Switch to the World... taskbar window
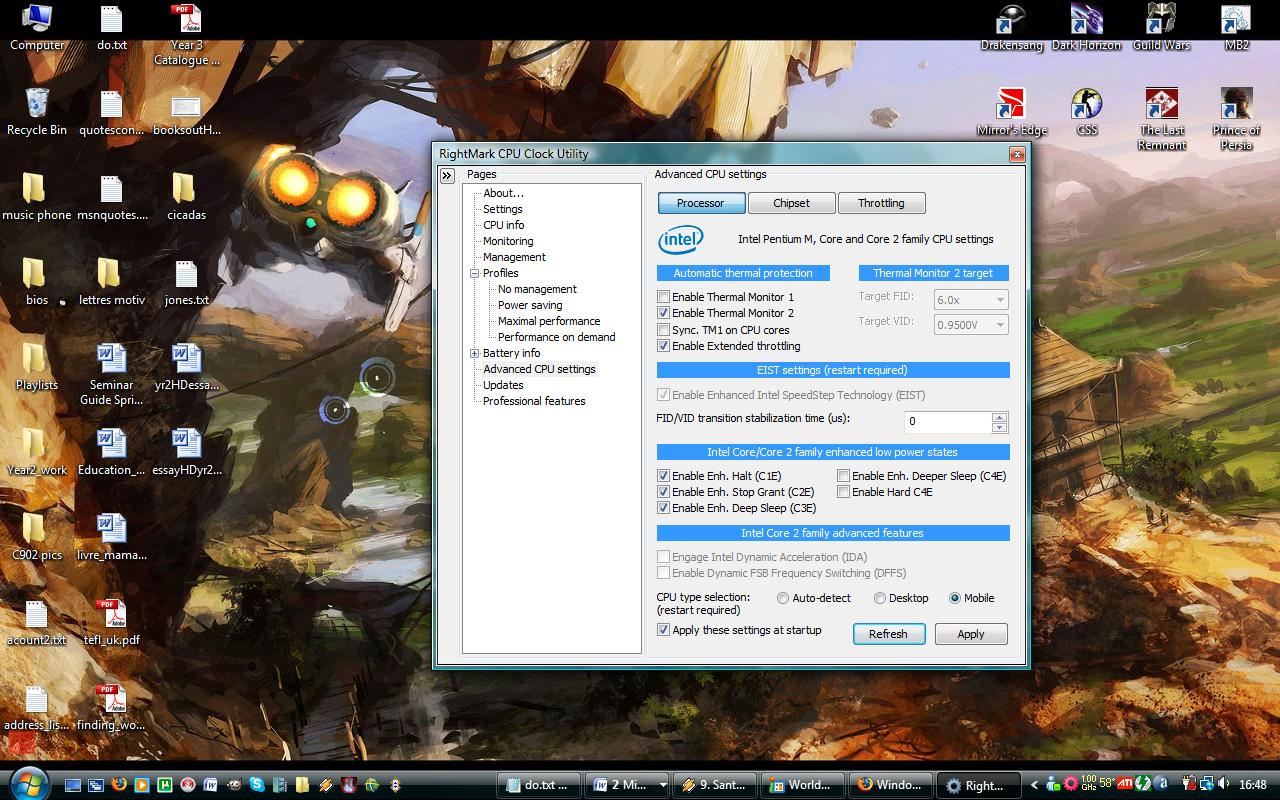Screen dimensions: 1280x800 point(803,785)
